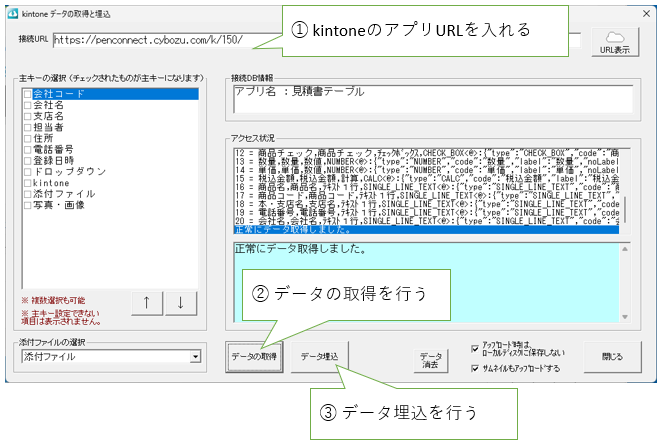663x445 pixels.
Task: Click the 閉じる button
Action: (x=612, y=357)
